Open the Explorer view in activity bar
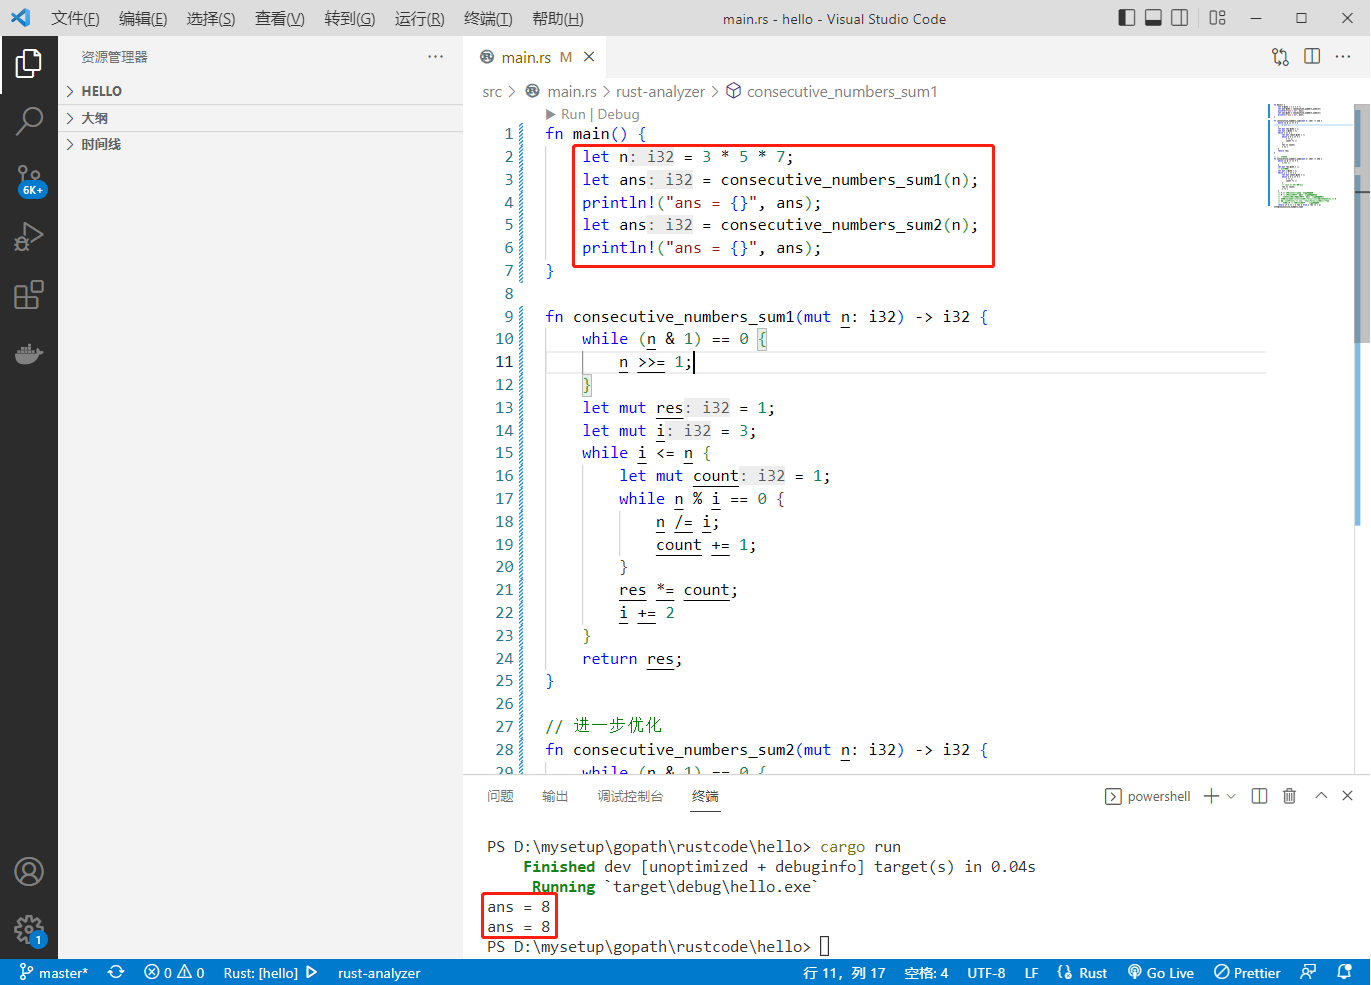This screenshot has height=985, width=1371. point(29,64)
